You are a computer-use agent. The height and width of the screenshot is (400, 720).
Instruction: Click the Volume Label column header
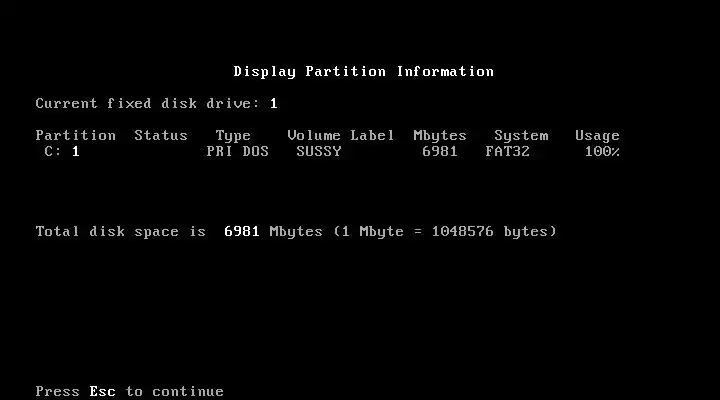341,135
